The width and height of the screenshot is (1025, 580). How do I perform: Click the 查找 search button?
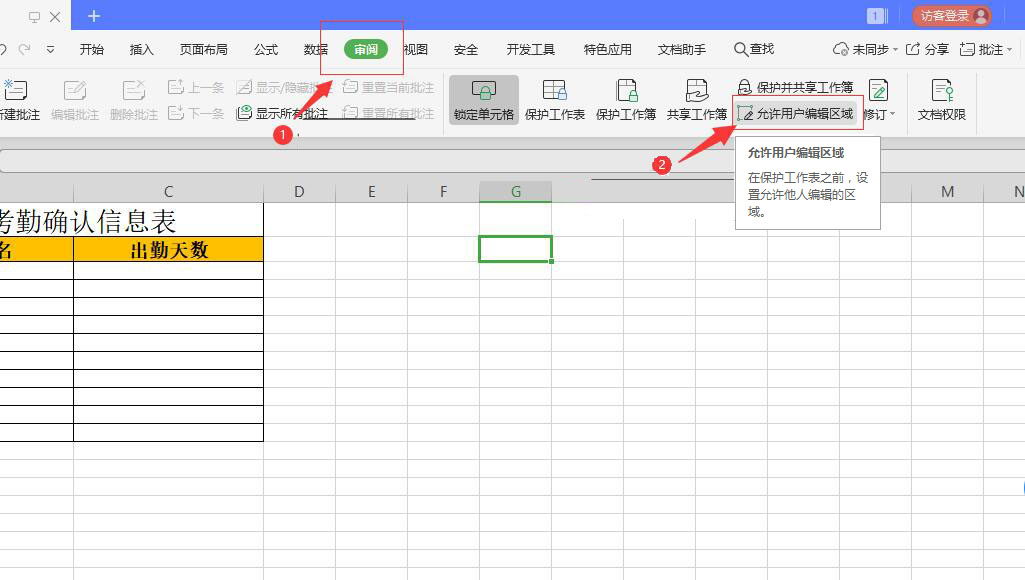[754, 49]
